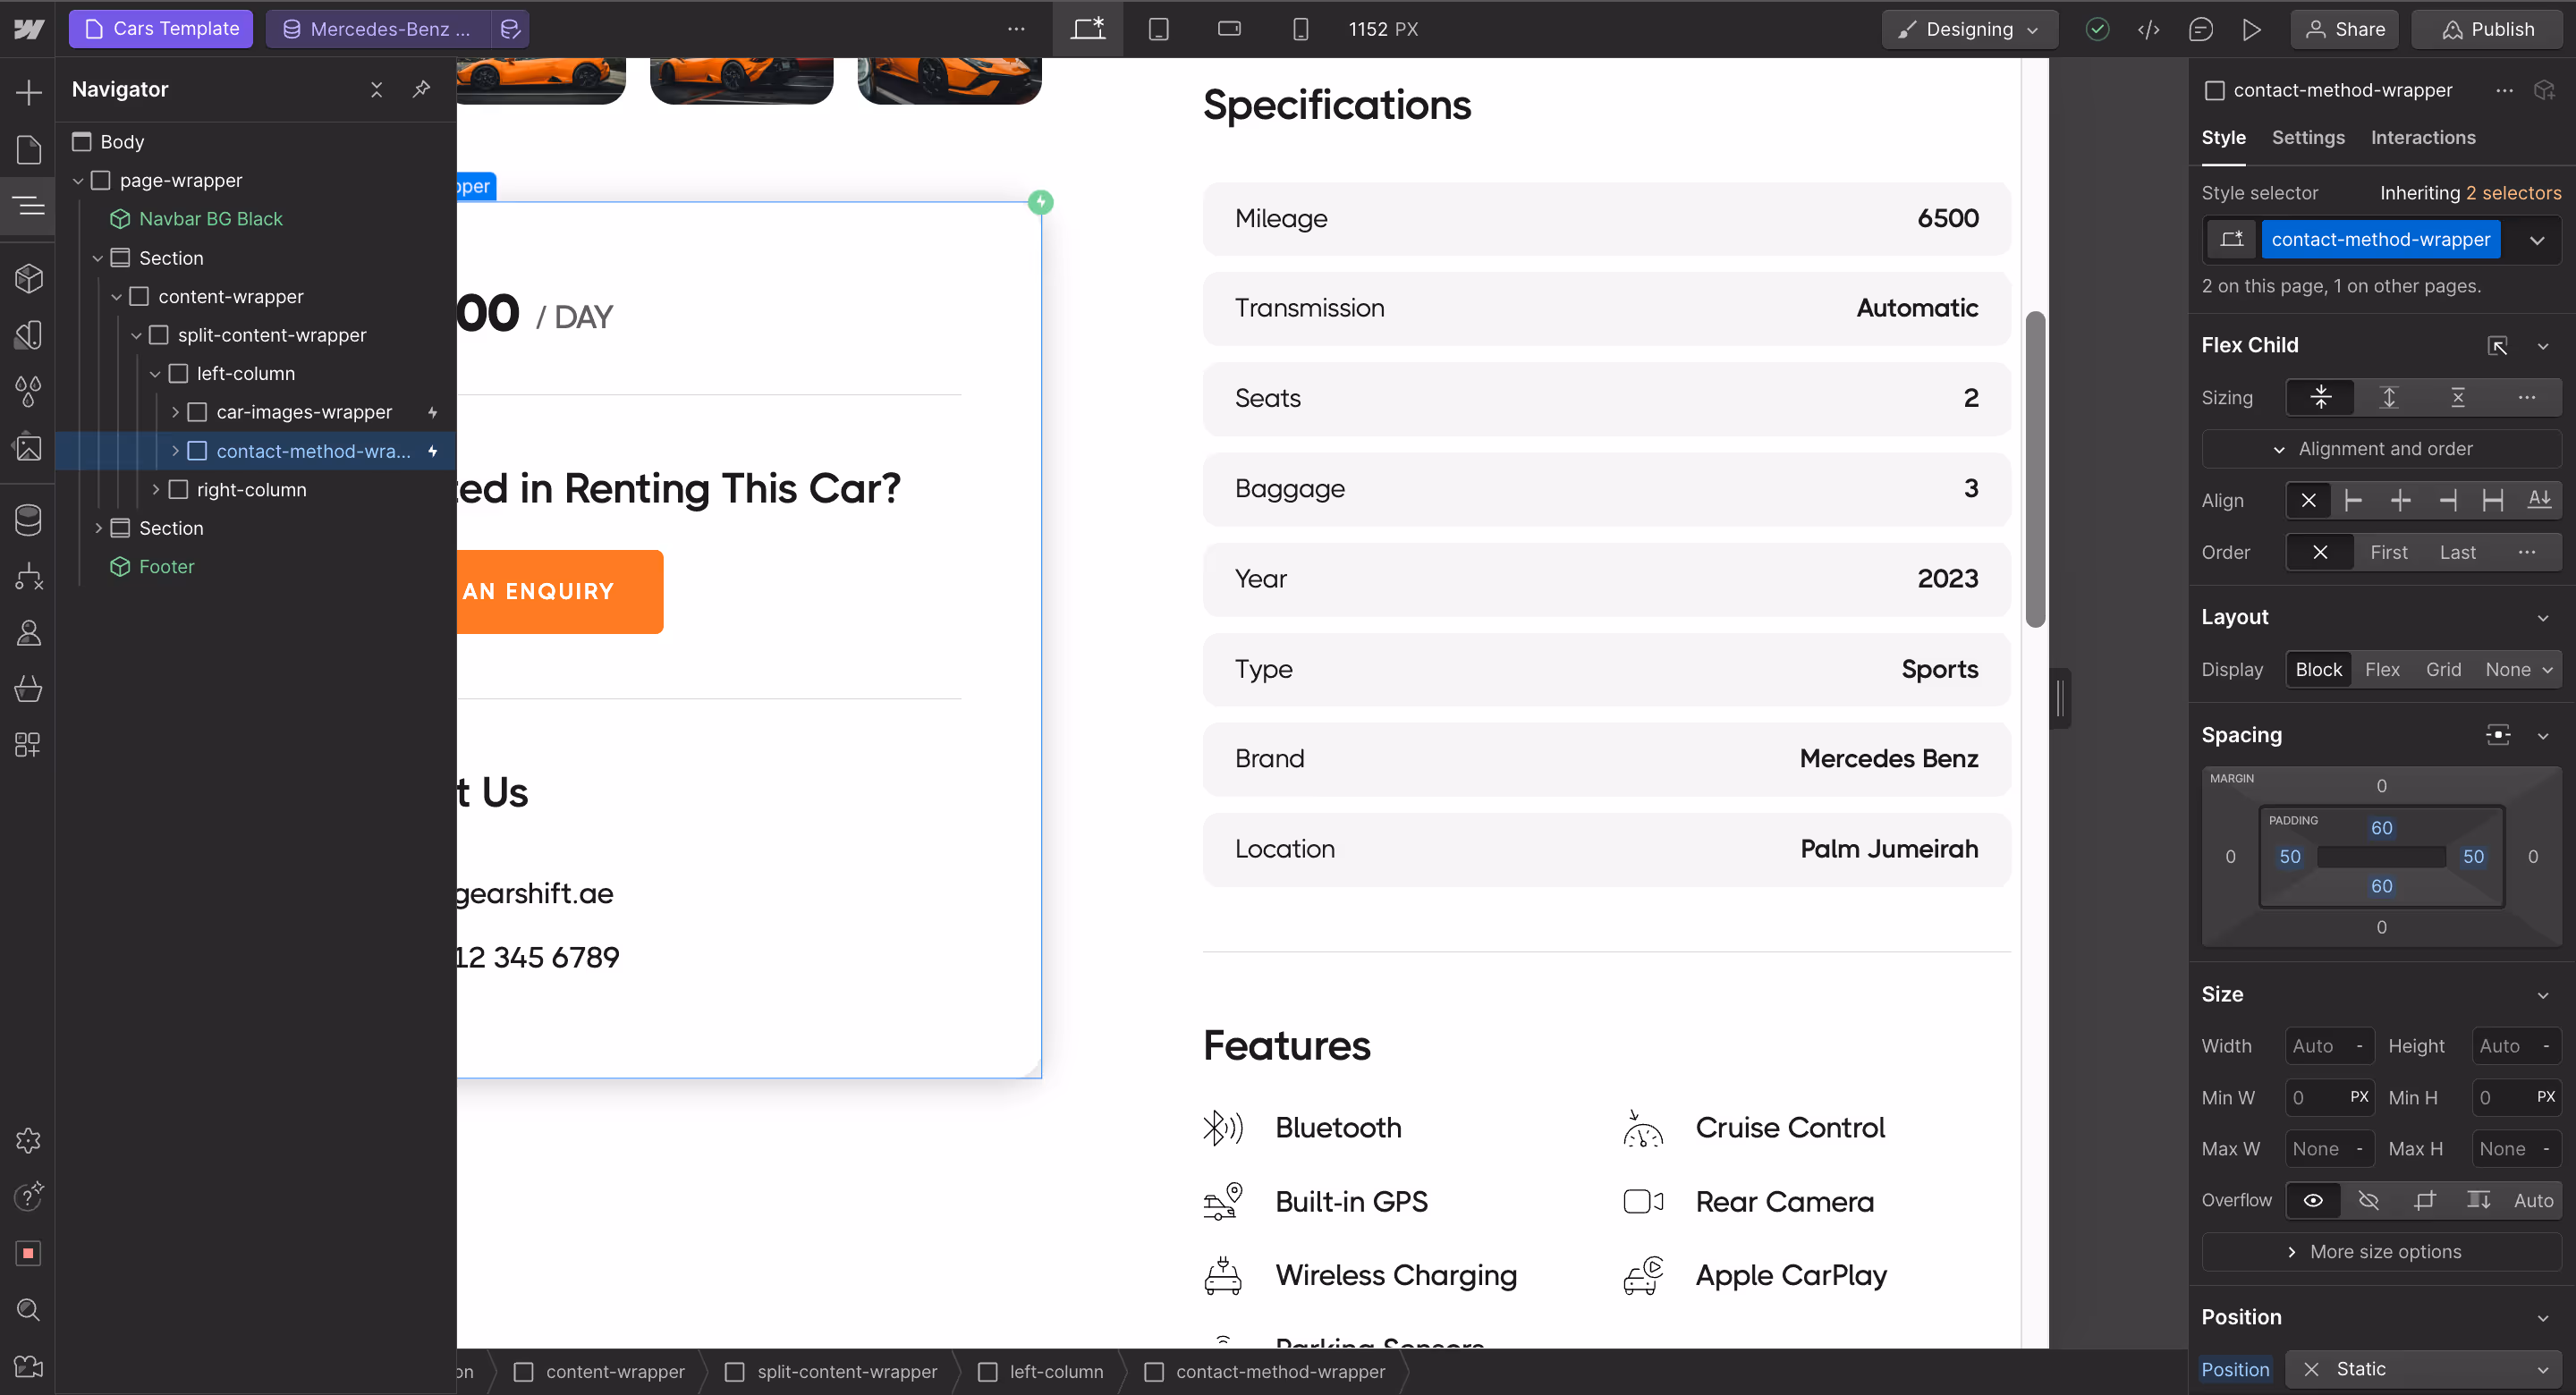This screenshot has width=2576, height=1395.
Task: Open the Designing mode dropdown
Action: click(1969, 29)
